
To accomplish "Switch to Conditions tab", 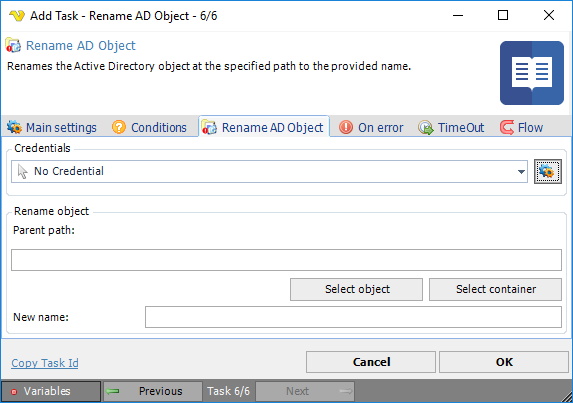I will coord(149,127).
